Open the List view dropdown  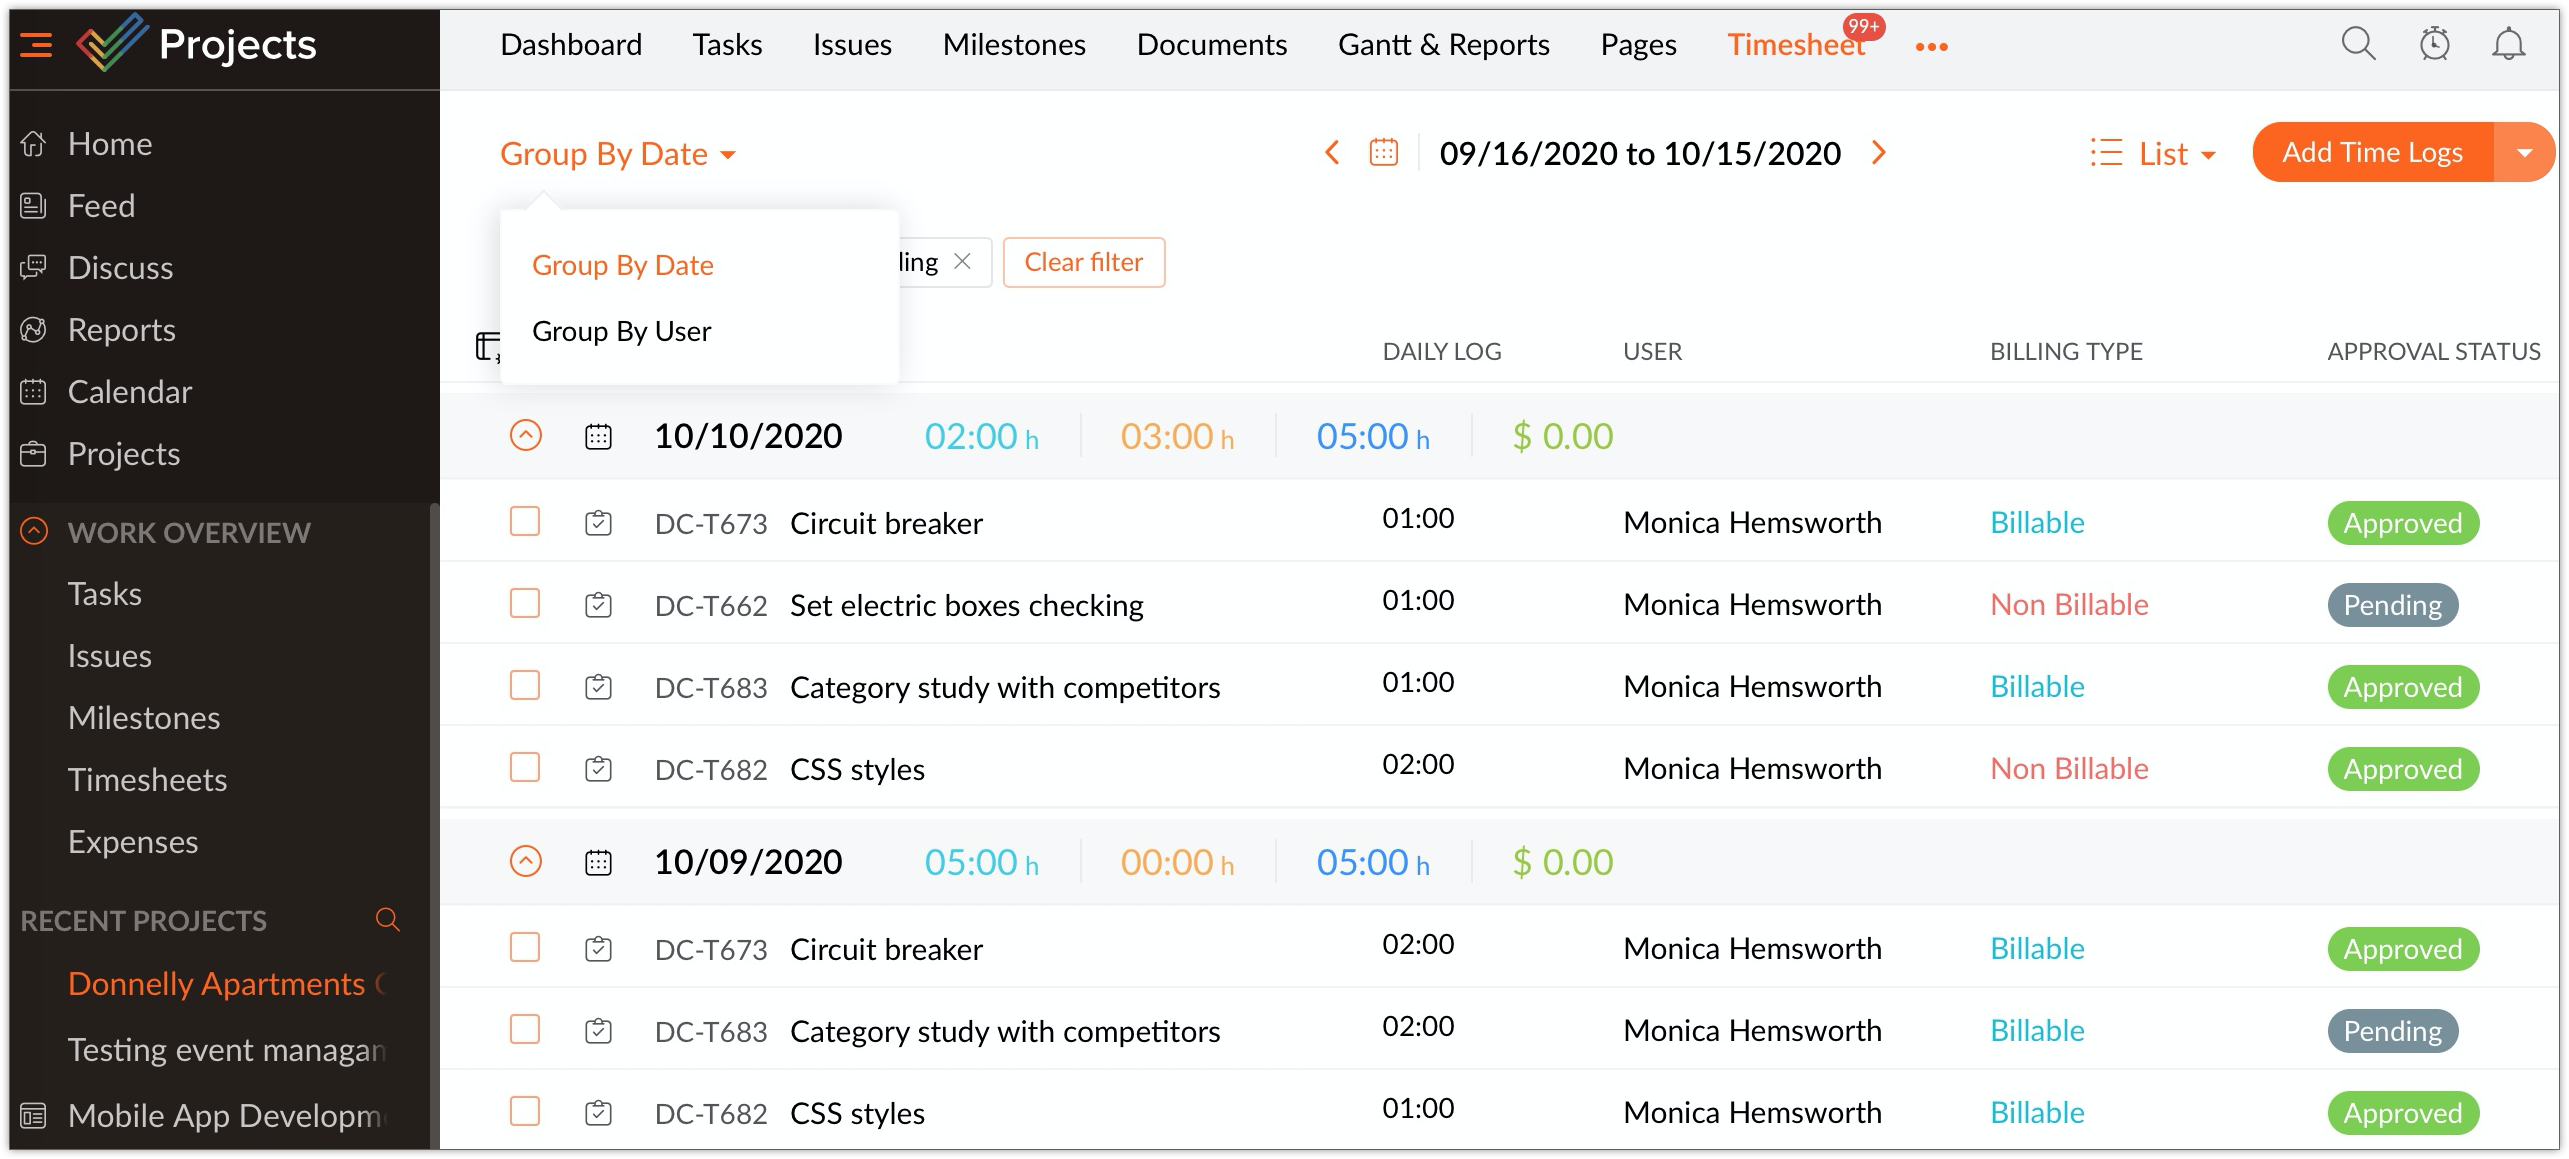2153,153
